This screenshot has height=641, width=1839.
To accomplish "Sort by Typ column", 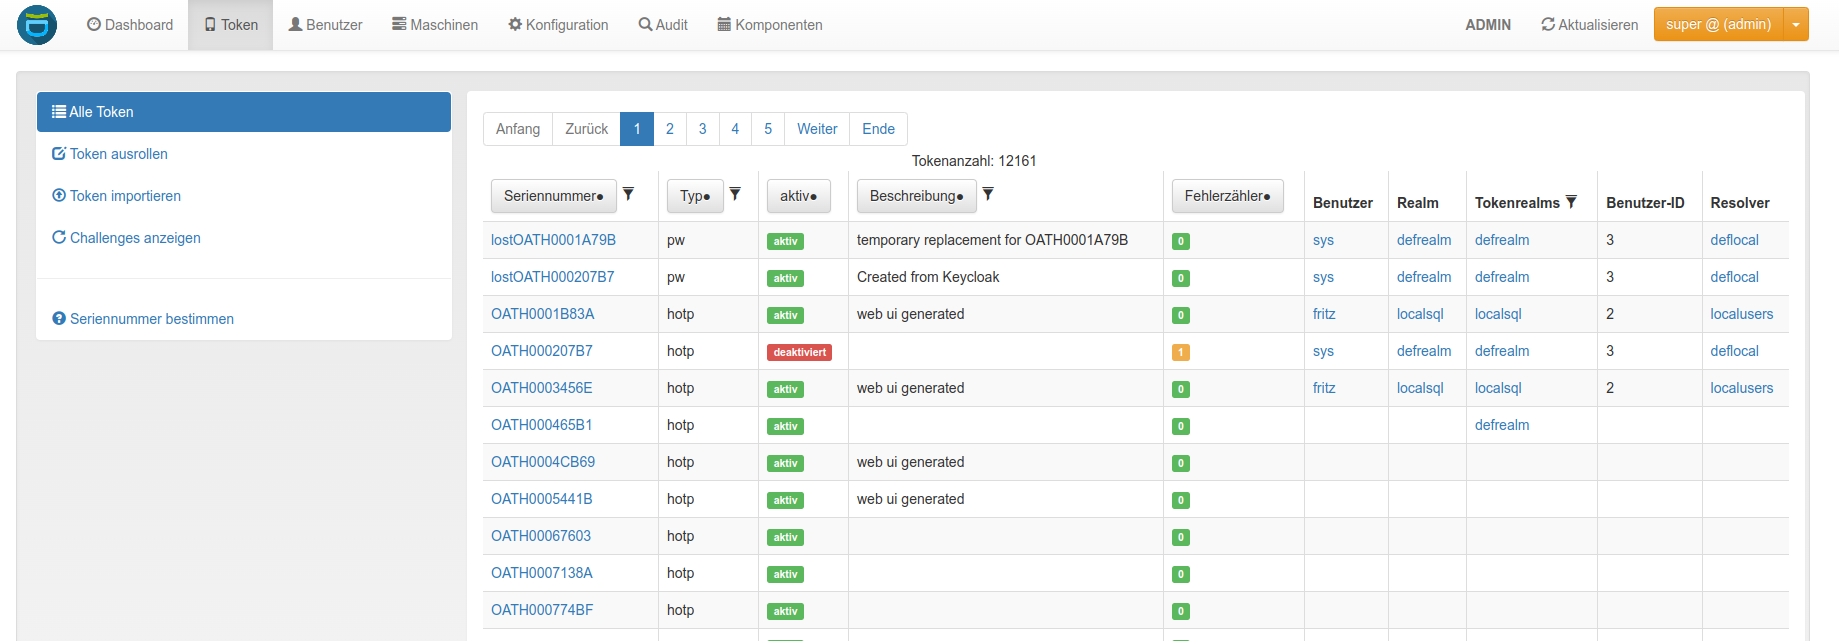I will click(x=695, y=196).
